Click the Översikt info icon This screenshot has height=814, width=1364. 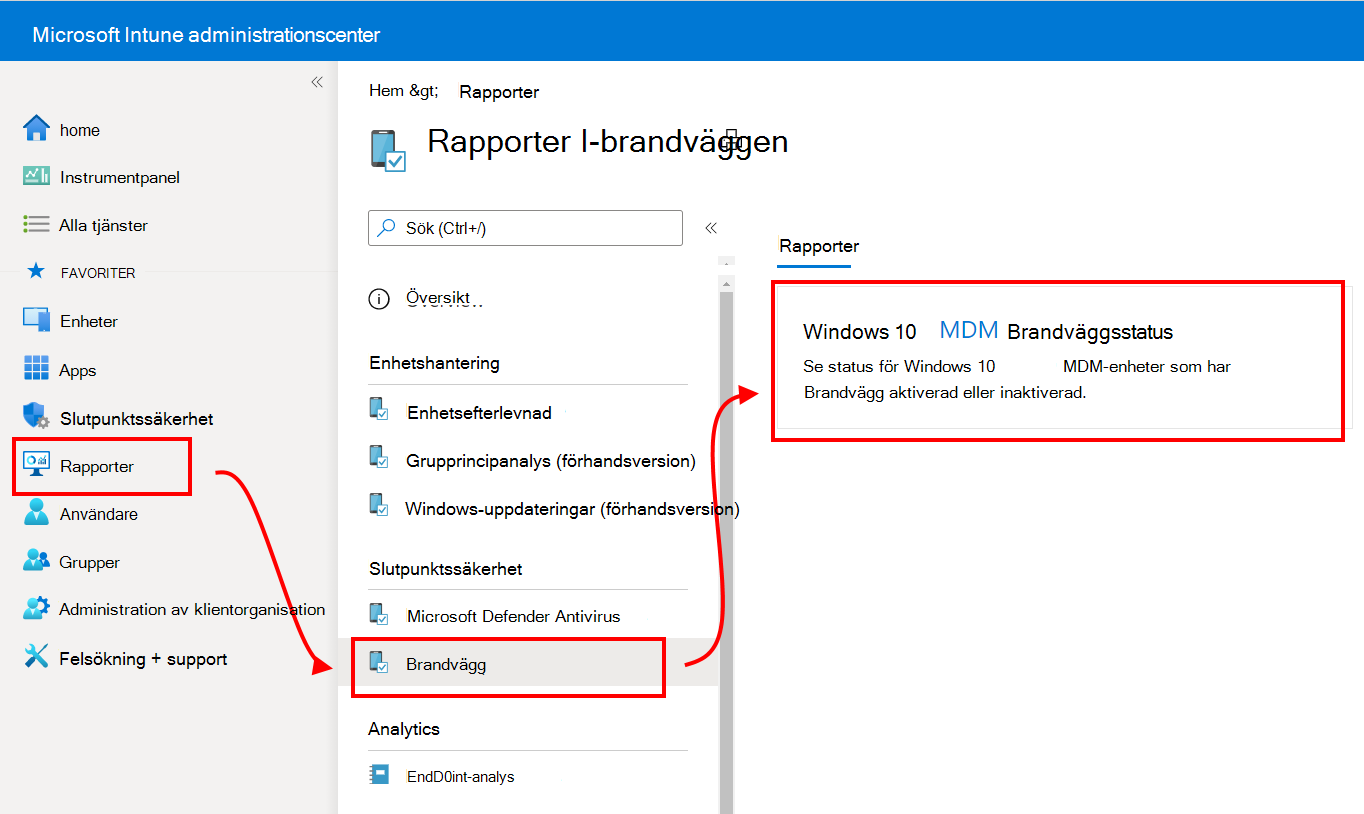(x=379, y=298)
